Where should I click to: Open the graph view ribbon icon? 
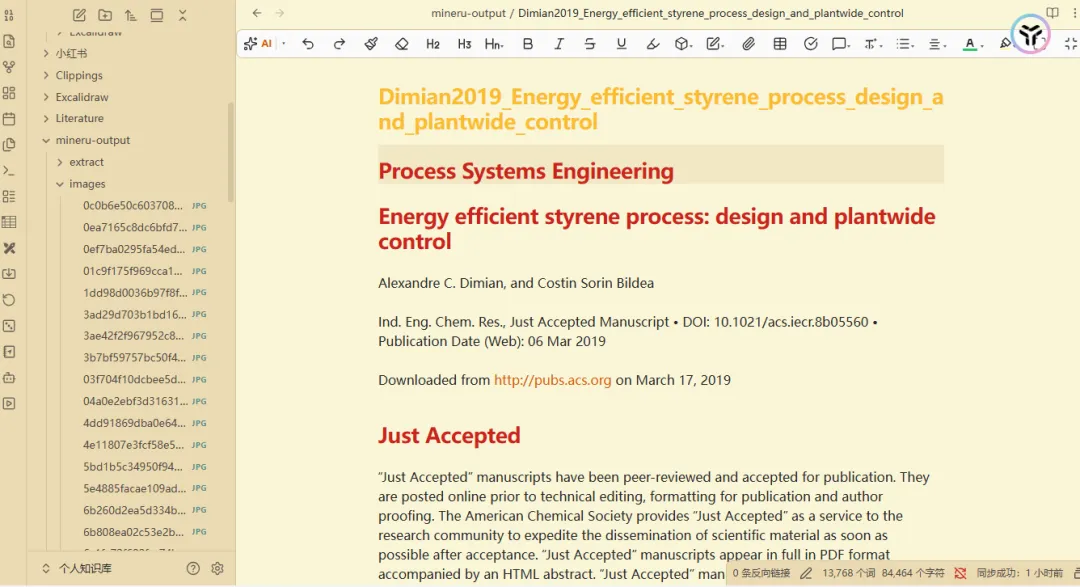(x=9, y=67)
